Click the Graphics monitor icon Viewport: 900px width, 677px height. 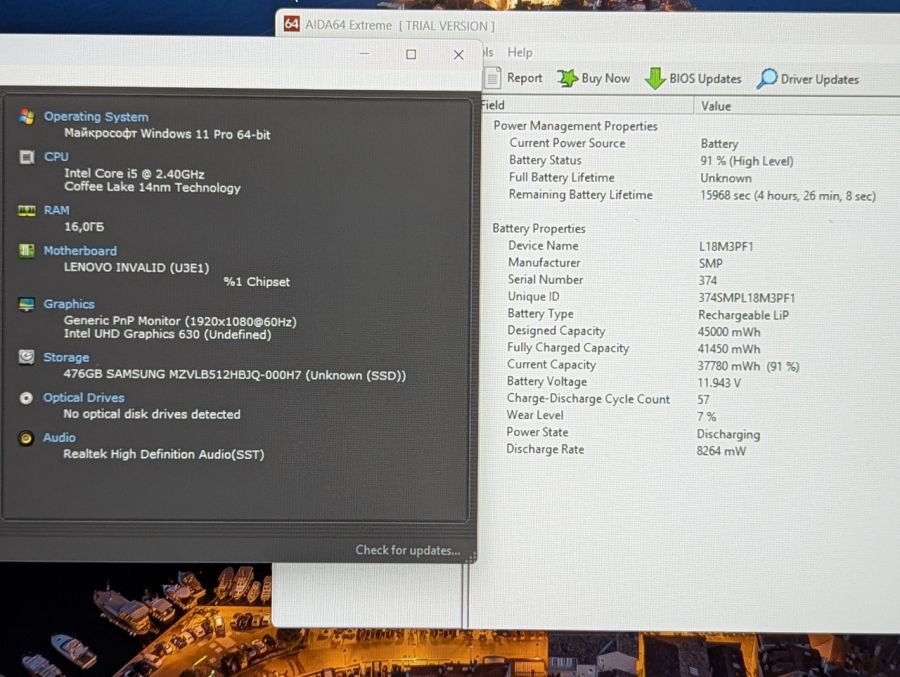26,304
